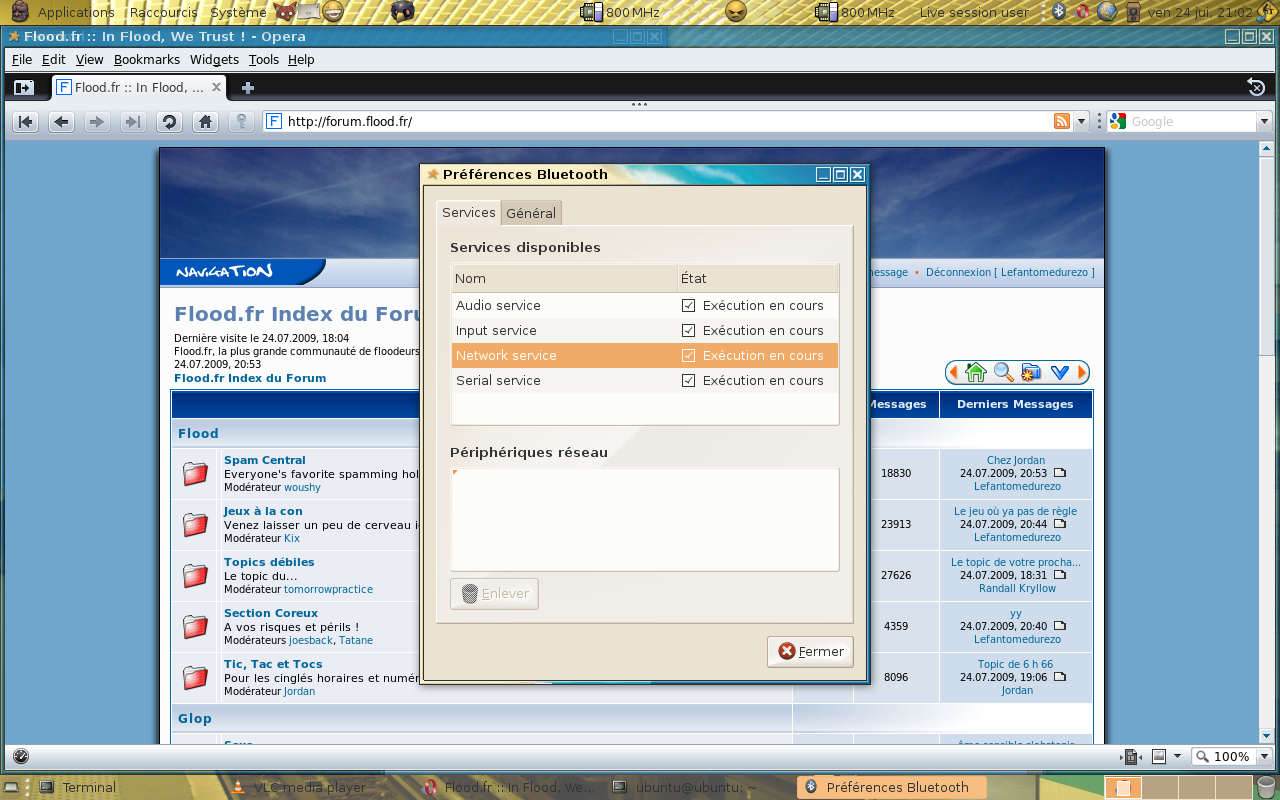Click the orange RSS feed icon

tap(1062, 121)
